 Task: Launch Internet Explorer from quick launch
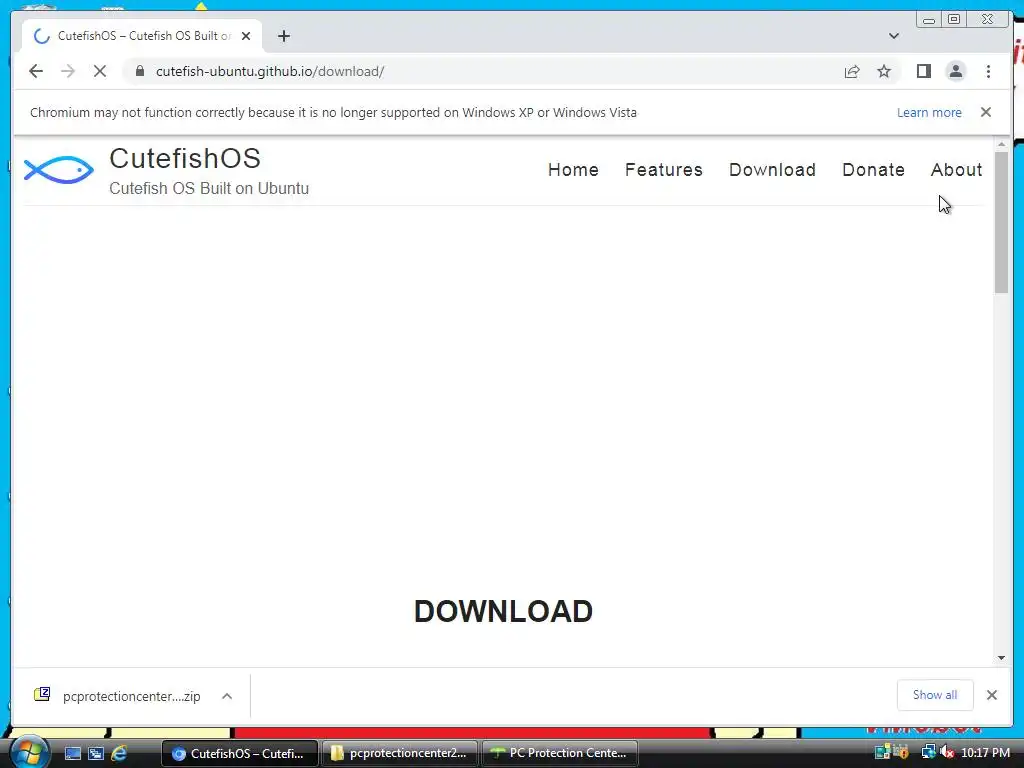(119, 754)
